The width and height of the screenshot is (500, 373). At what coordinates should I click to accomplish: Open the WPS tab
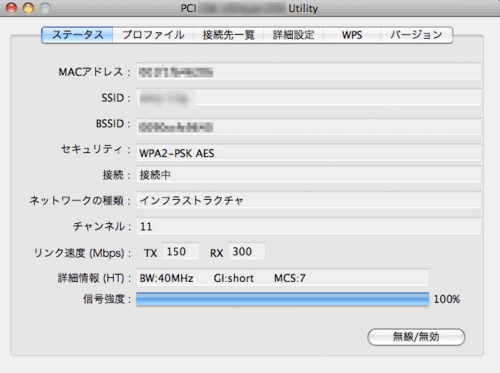point(352,35)
